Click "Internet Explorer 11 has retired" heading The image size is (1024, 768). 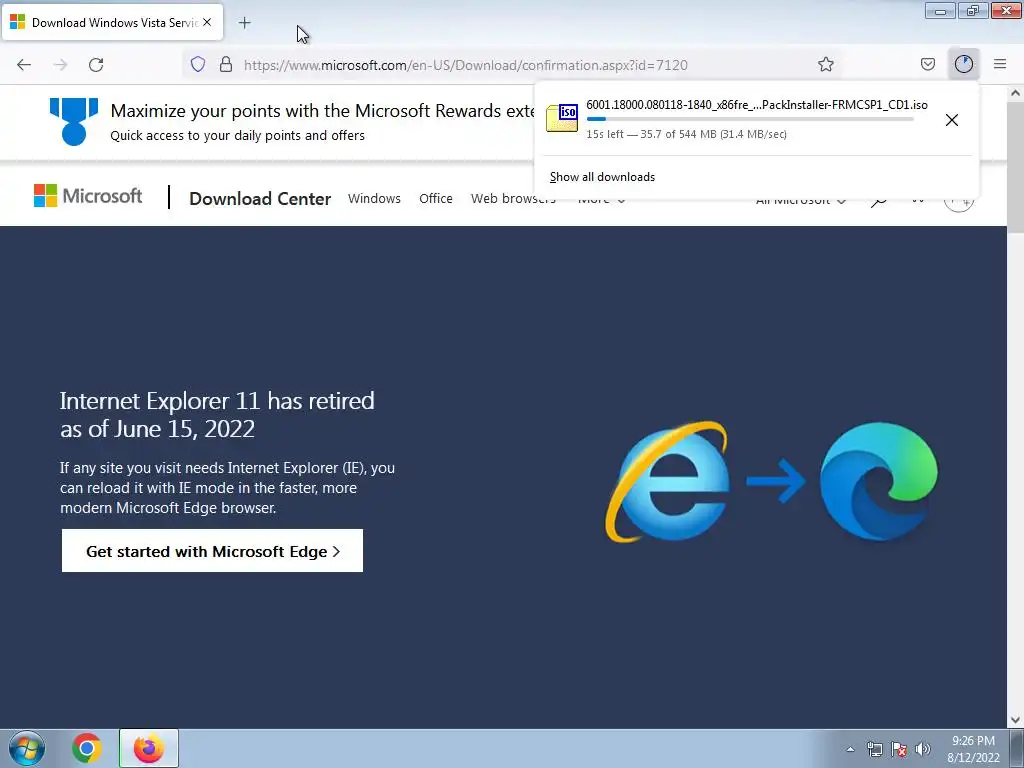pos(217,414)
